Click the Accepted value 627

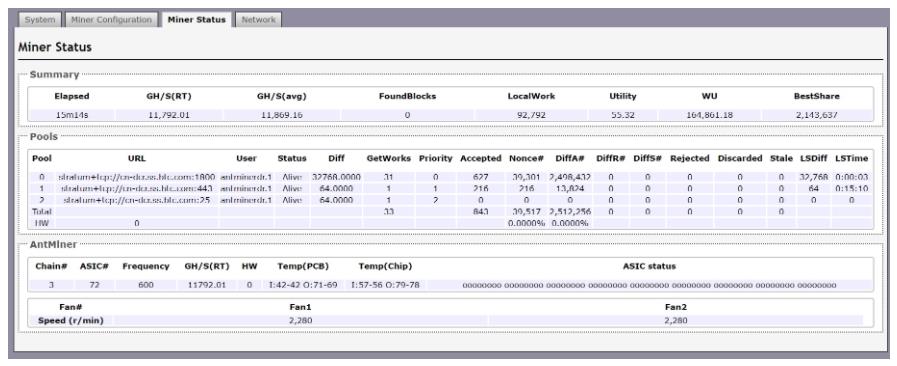481,177
